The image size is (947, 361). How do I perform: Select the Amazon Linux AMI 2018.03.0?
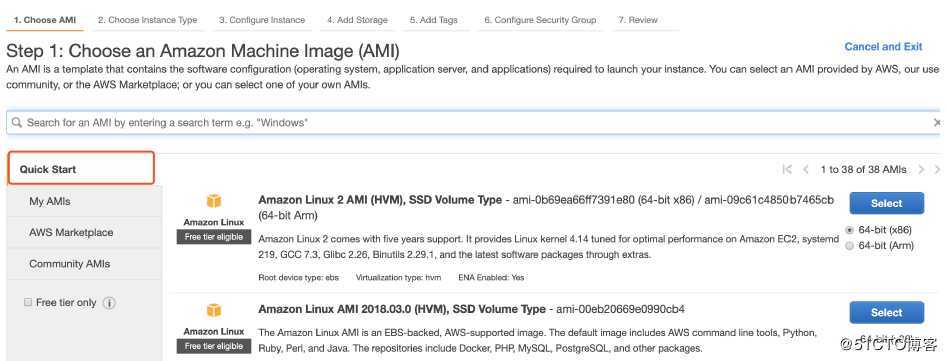[x=886, y=313]
